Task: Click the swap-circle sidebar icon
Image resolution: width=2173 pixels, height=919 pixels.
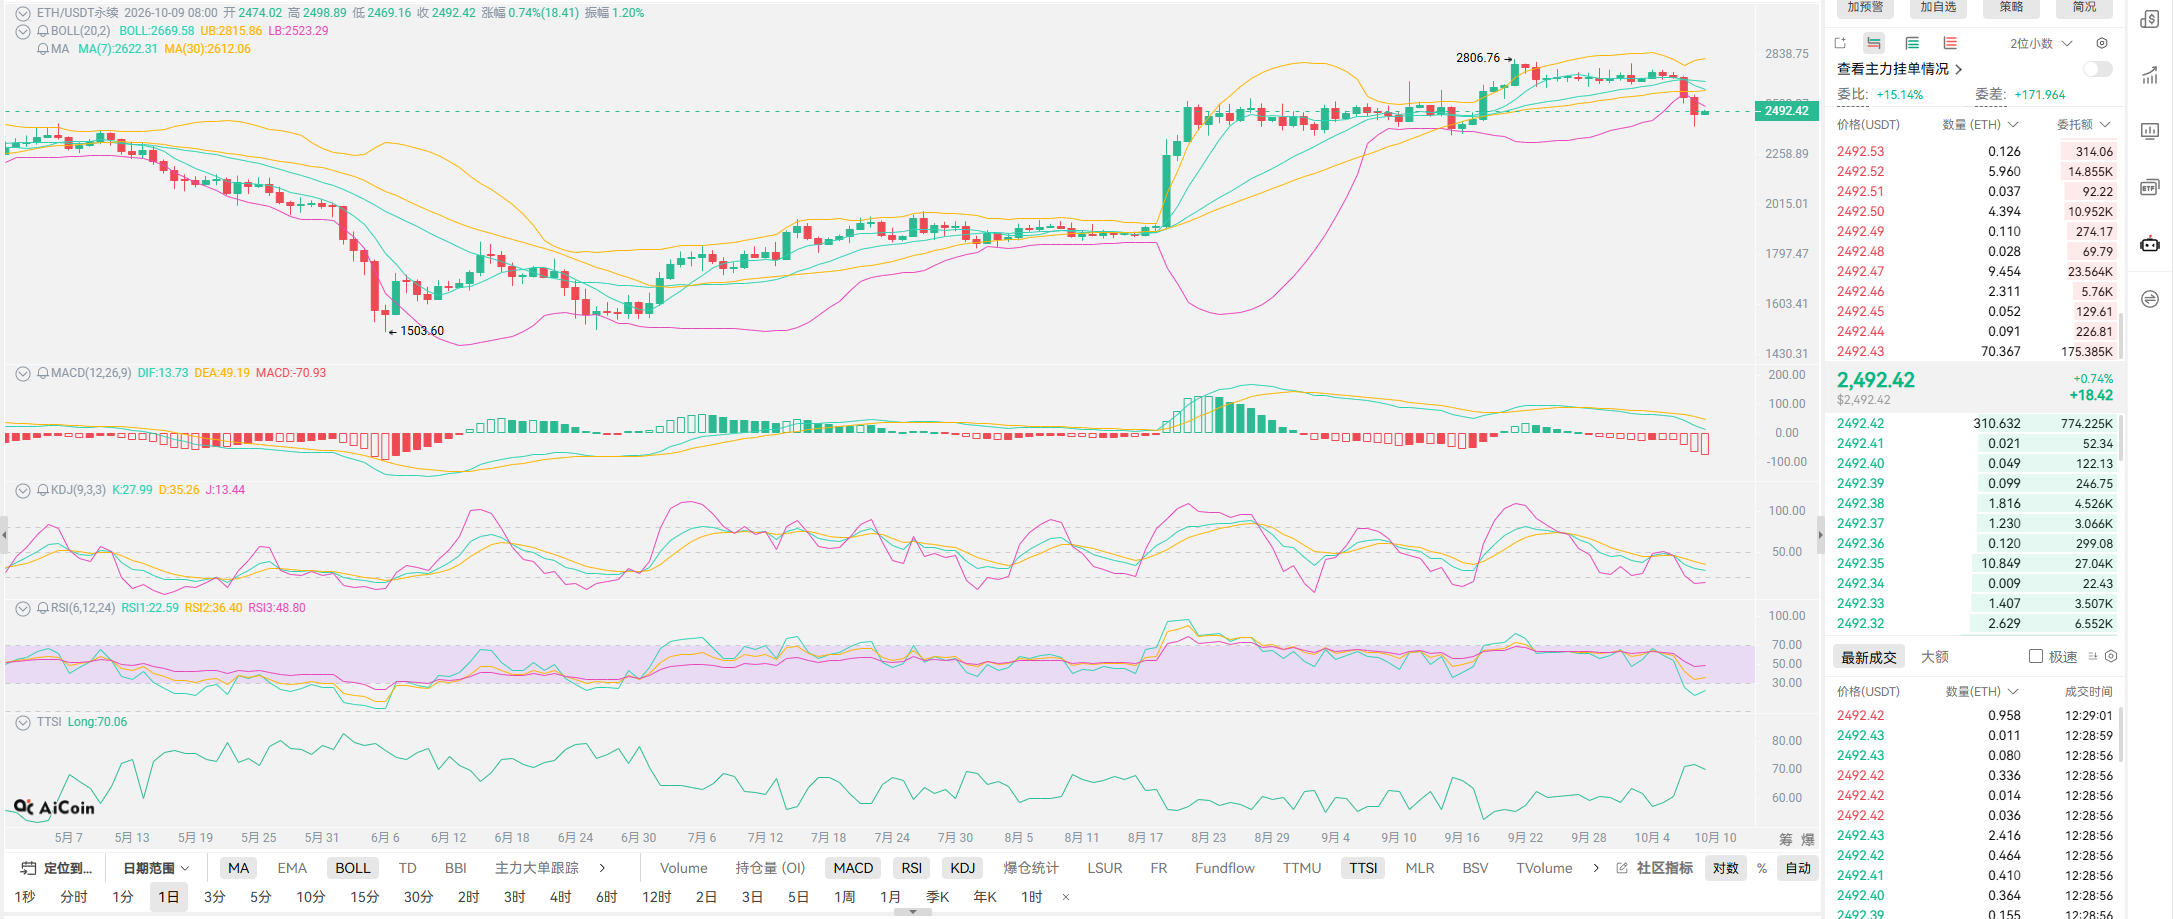Action: click(x=2150, y=299)
